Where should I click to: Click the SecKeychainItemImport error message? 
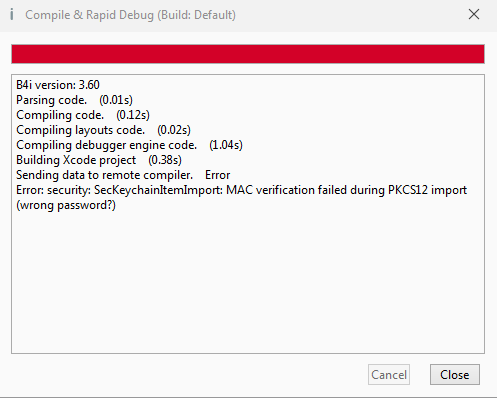tap(241, 190)
